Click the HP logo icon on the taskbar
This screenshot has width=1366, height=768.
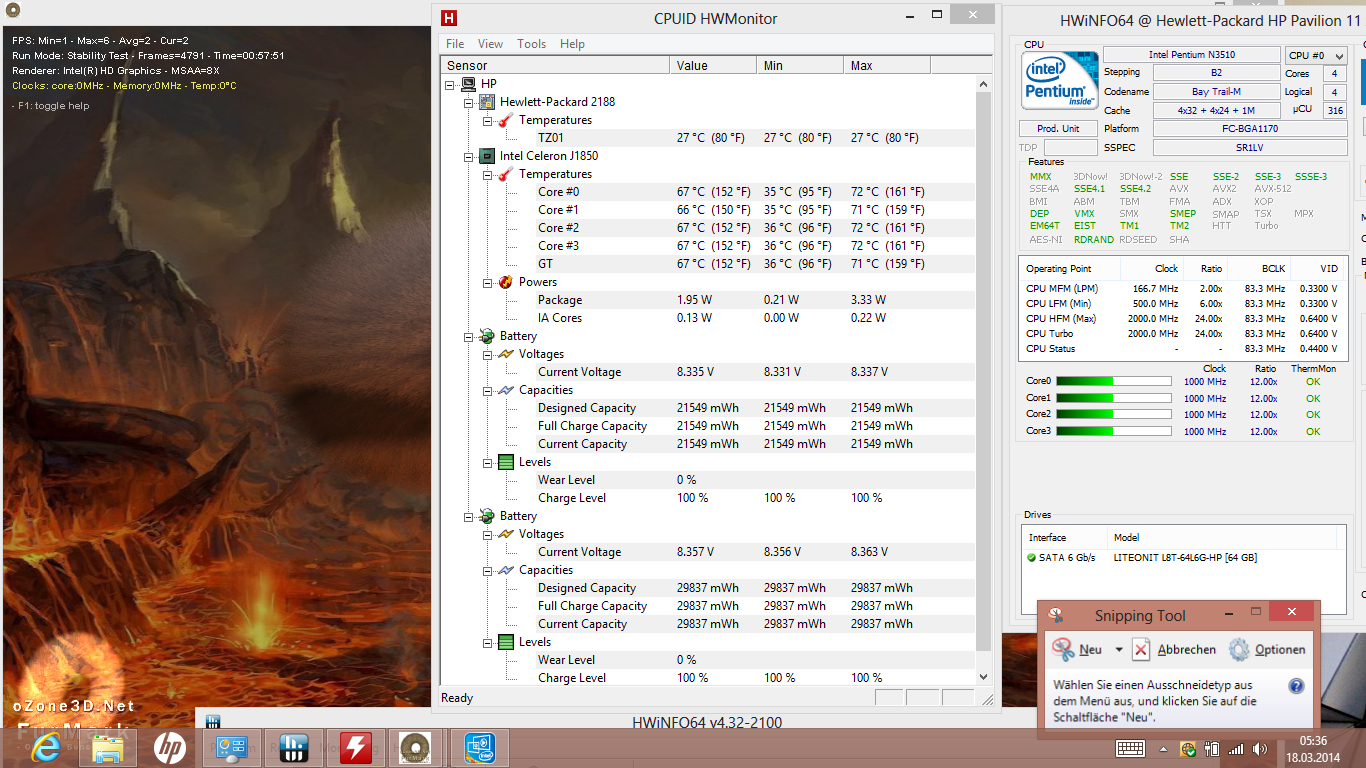point(169,747)
